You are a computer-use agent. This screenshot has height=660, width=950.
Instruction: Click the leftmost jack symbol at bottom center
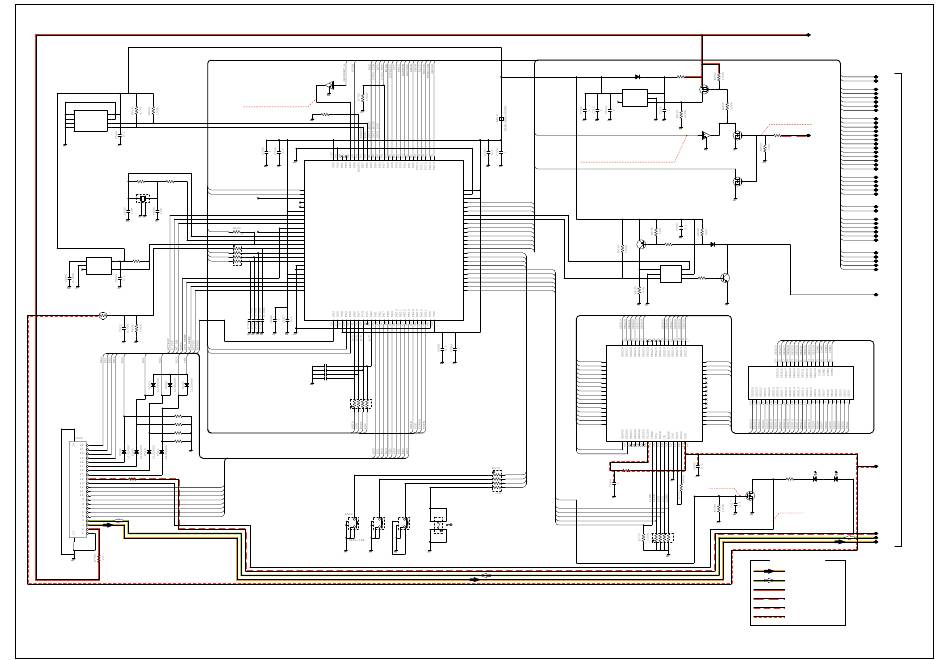point(352,524)
